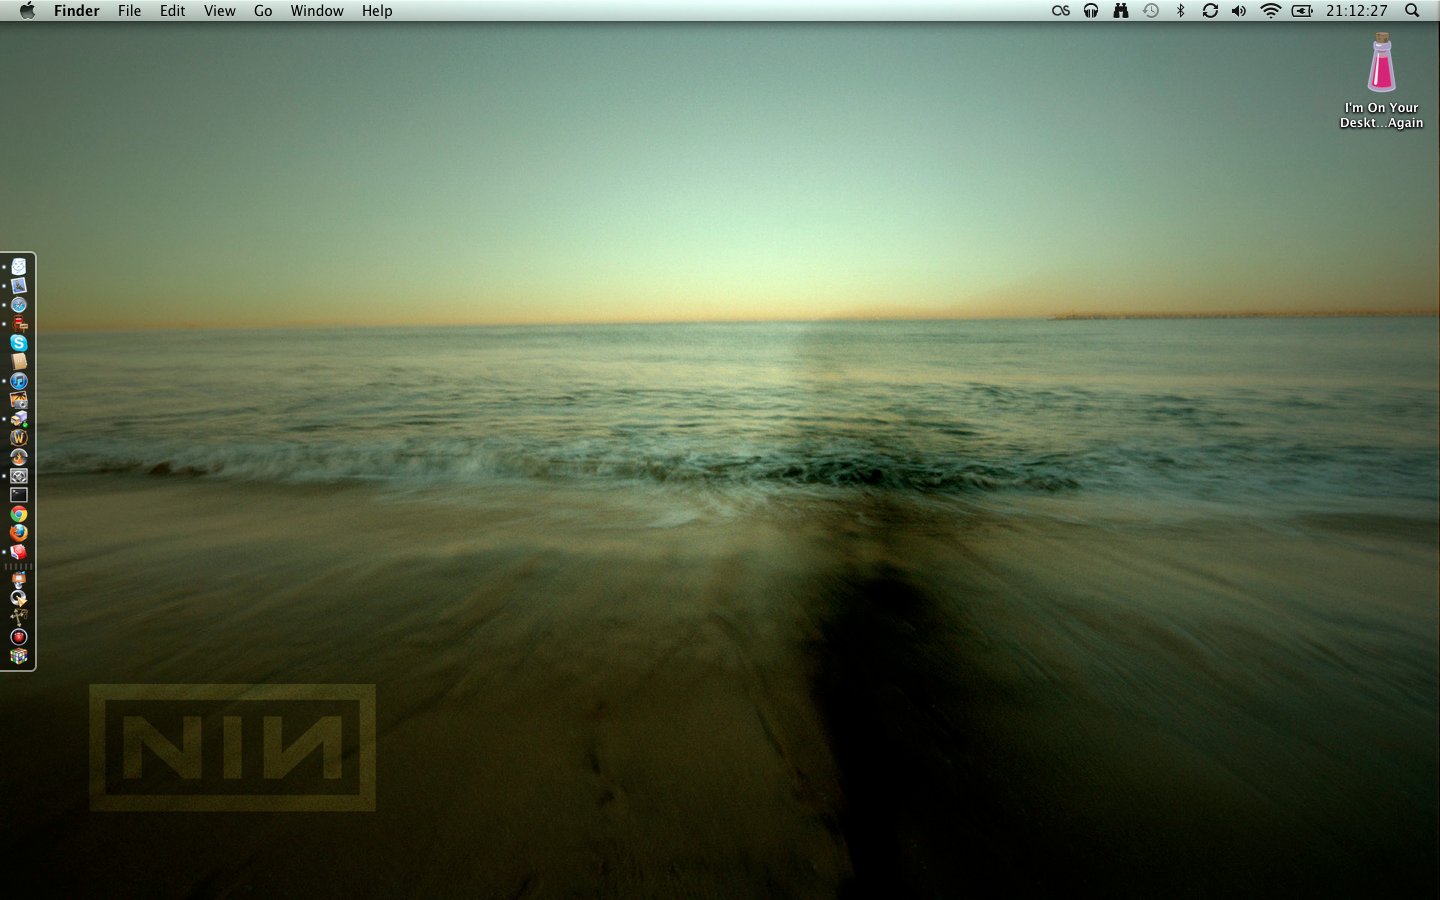The image size is (1440, 900).
Task: Open the Wi-Fi status menu
Action: (1270, 11)
